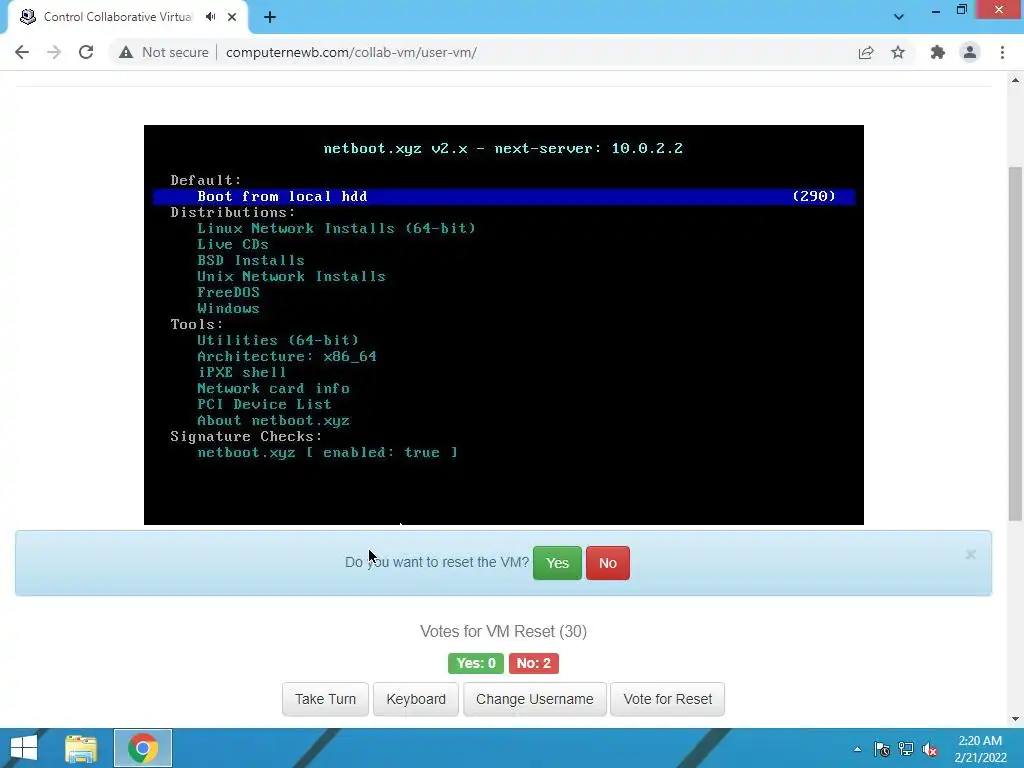Open the Chrome profile avatar icon

[x=970, y=52]
